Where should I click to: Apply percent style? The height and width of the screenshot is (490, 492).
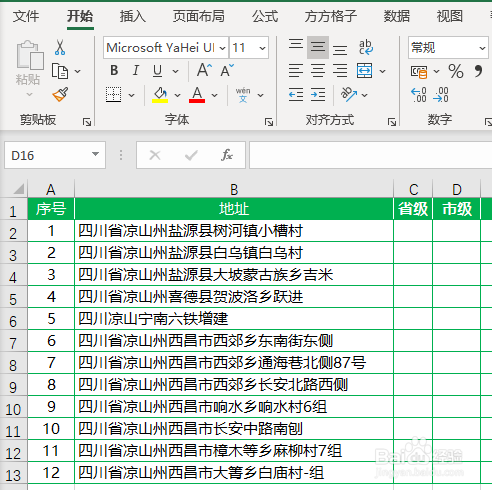pos(456,71)
